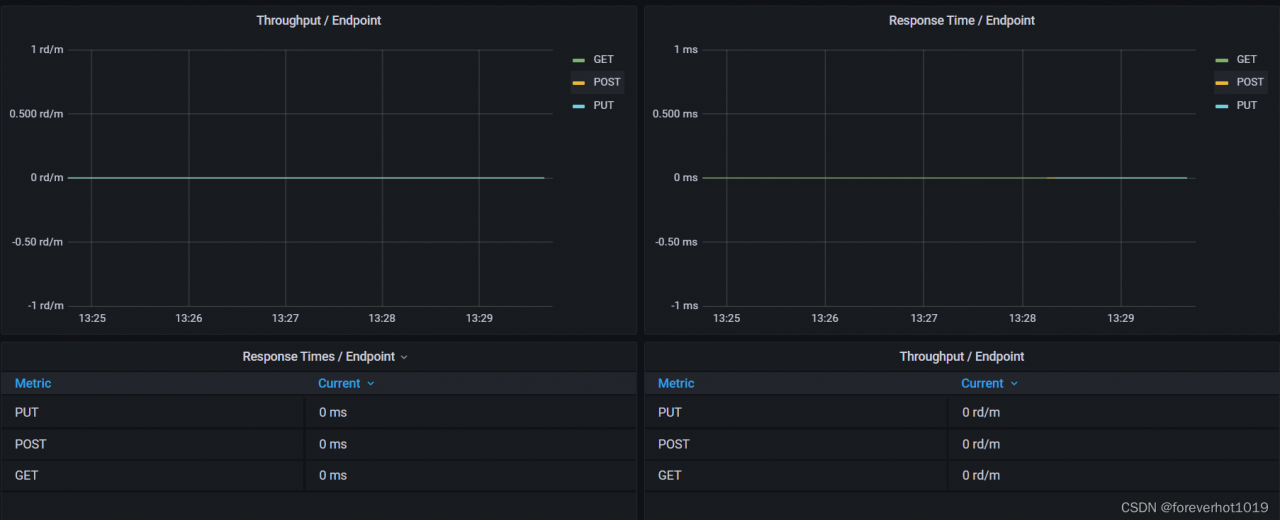Pick color for GET swatch in Throughput legend
The image size is (1280, 520).
578,60
